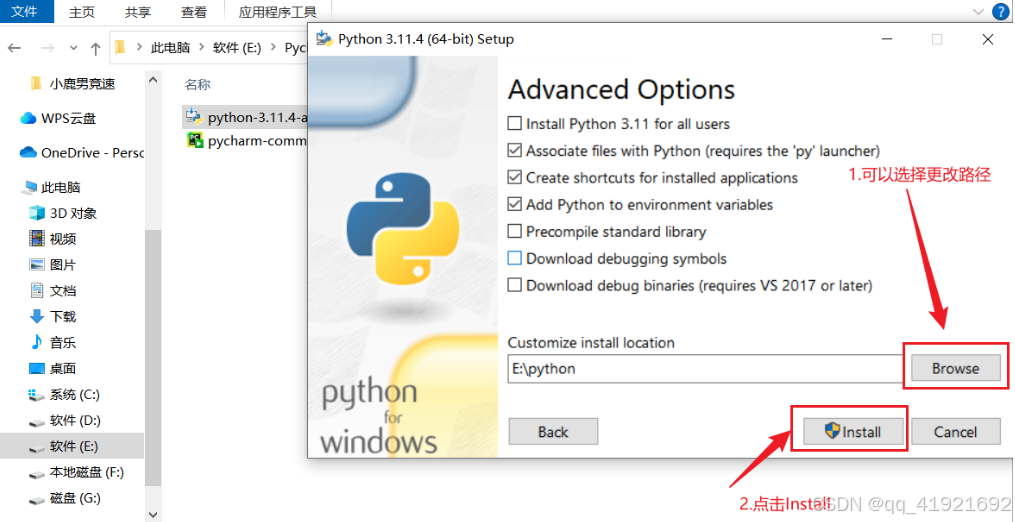Image resolution: width=1015 pixels, height=522 pixels.
Task: Open the 共享 ribbon tab
Action: click(138, 12)
